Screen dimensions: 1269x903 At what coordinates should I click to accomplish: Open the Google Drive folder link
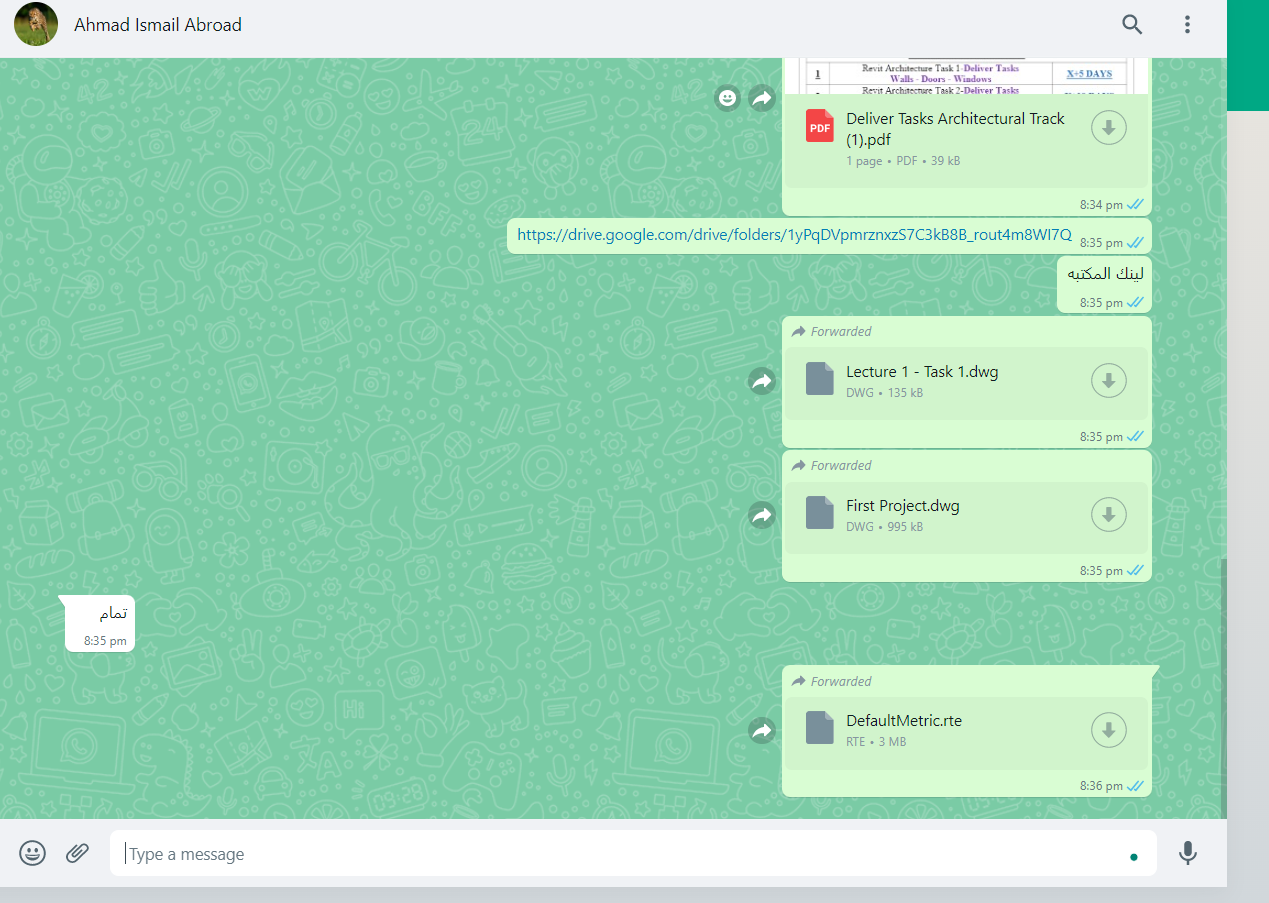pyautogui.click(x=795, y=235)
